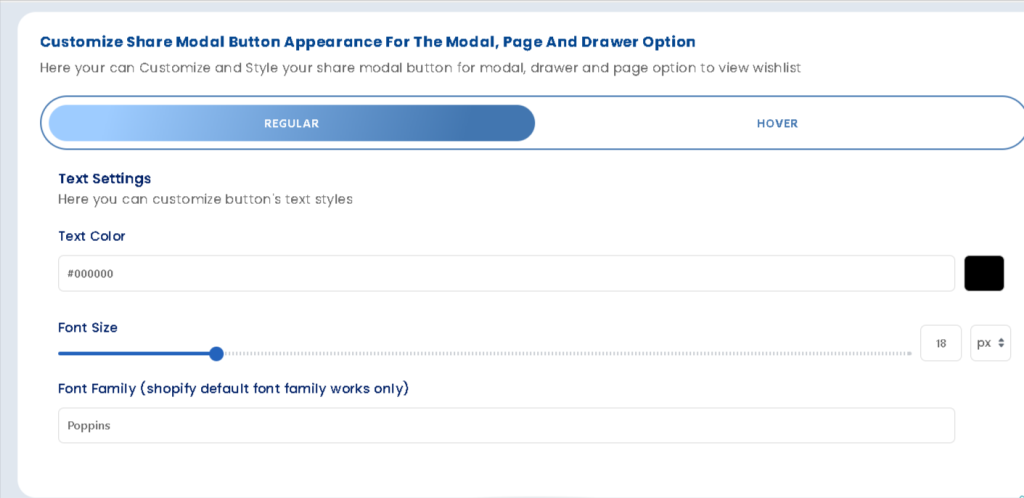
Task: Click the Font Size slider handle
Action: (x=216, y=353)
